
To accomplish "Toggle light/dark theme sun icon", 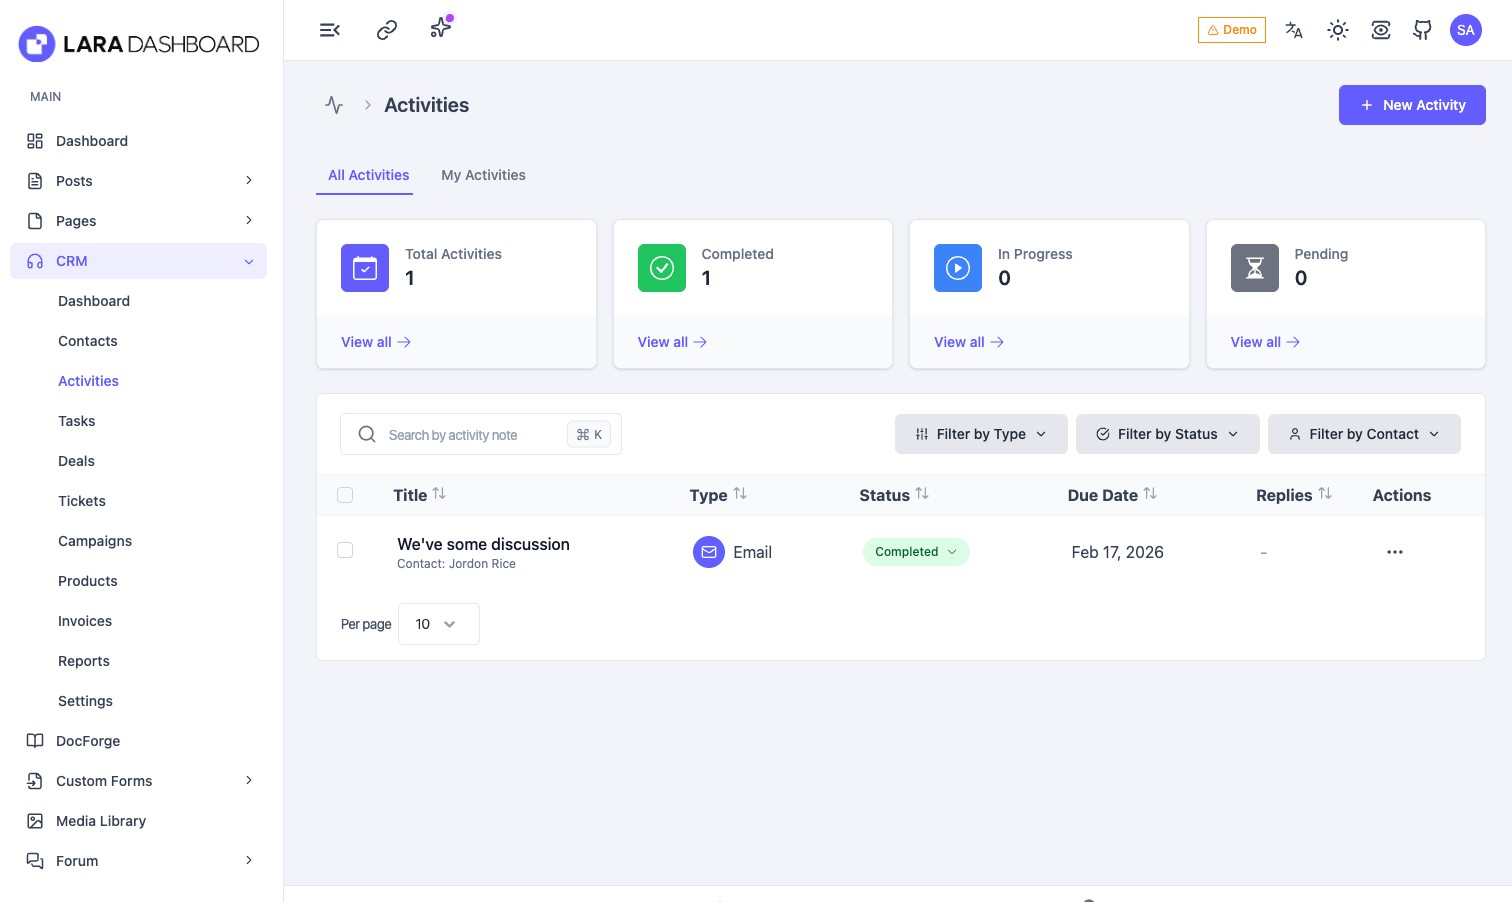I will click(x=1337, y=30).
